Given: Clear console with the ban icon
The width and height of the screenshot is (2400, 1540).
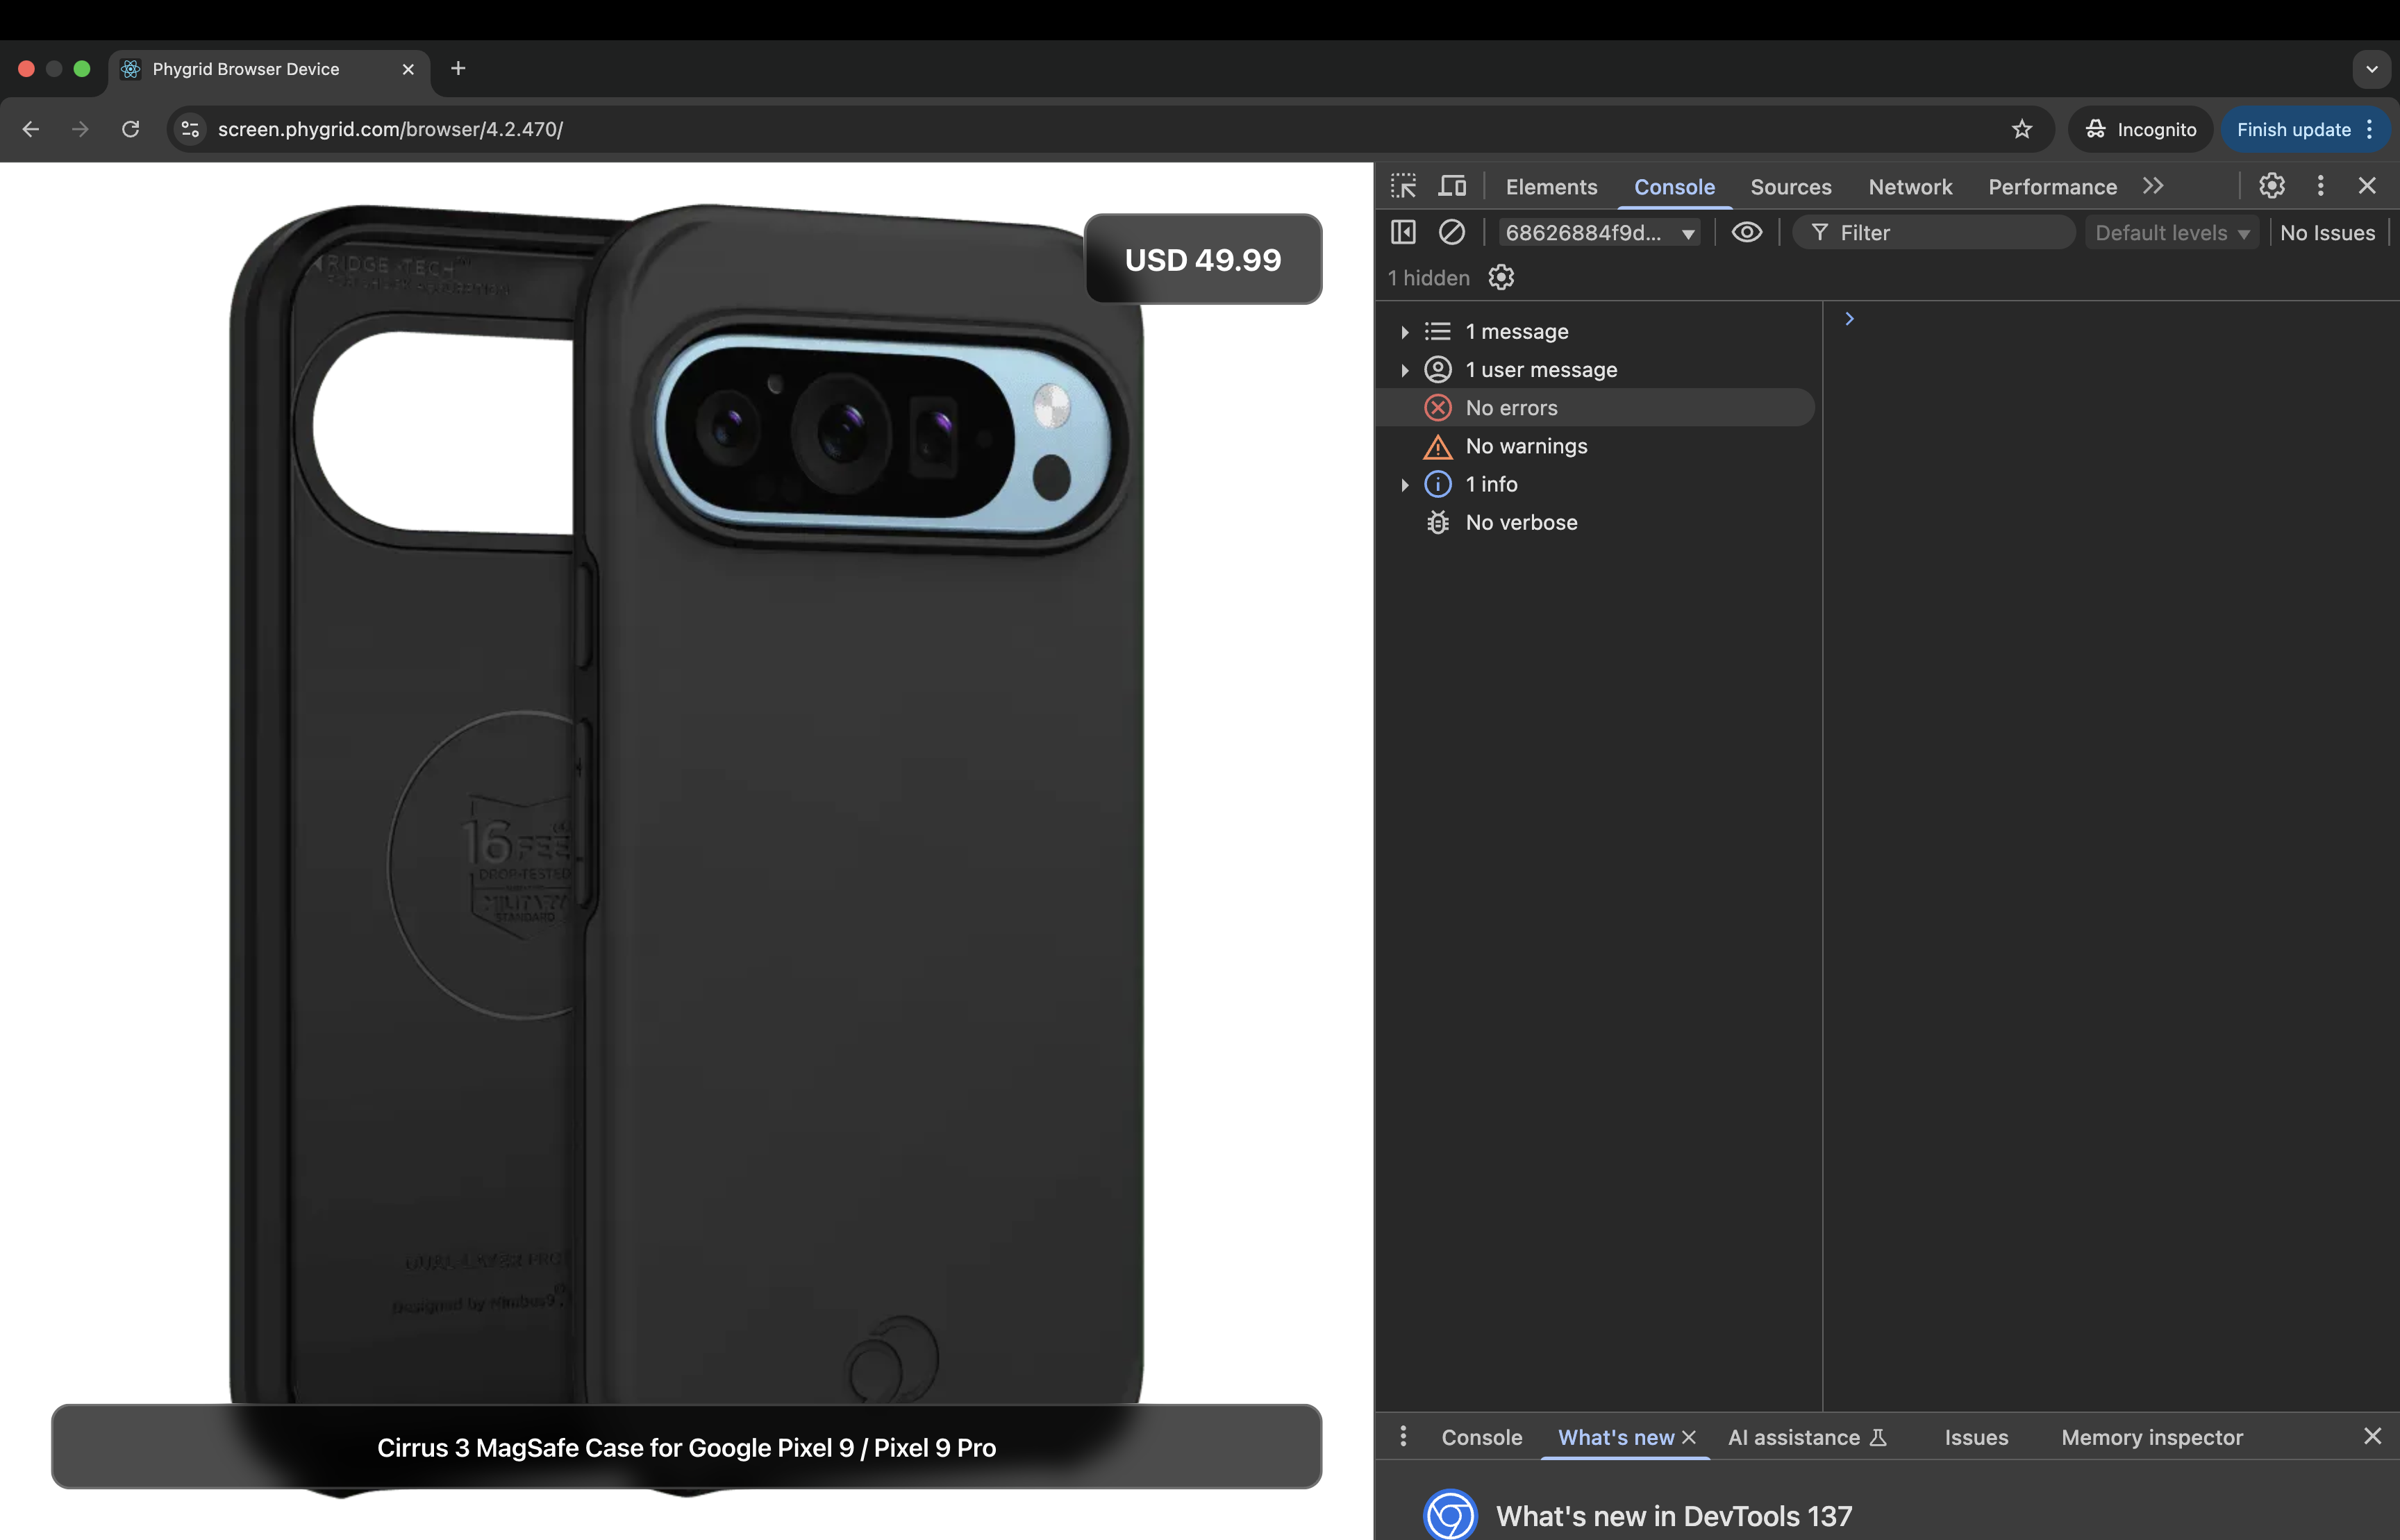Looking at the screenshot, I should tap(1452, 232).
